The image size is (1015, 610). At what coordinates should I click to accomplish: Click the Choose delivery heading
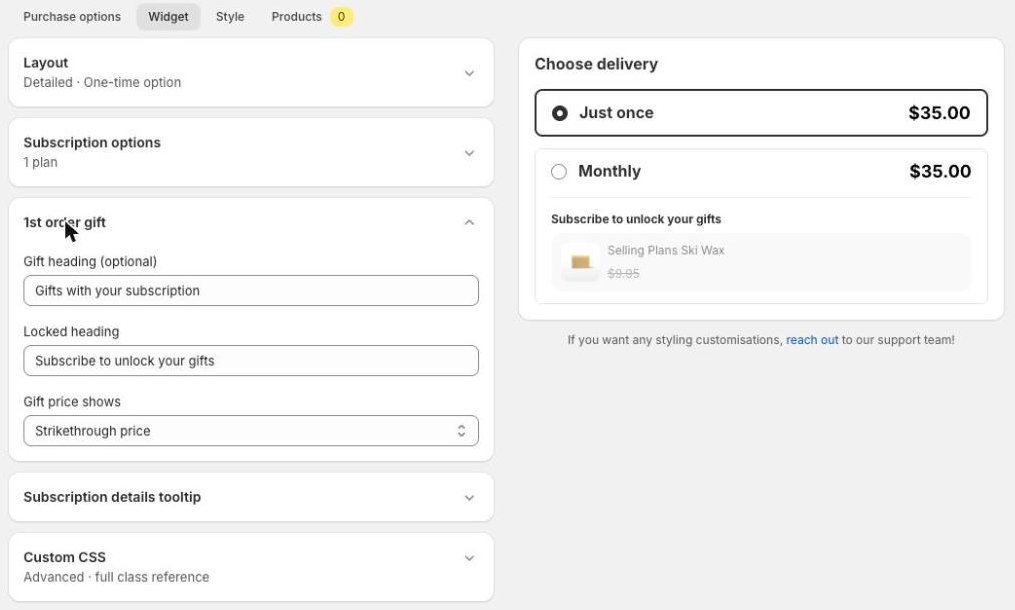click(x=596, y=64)
